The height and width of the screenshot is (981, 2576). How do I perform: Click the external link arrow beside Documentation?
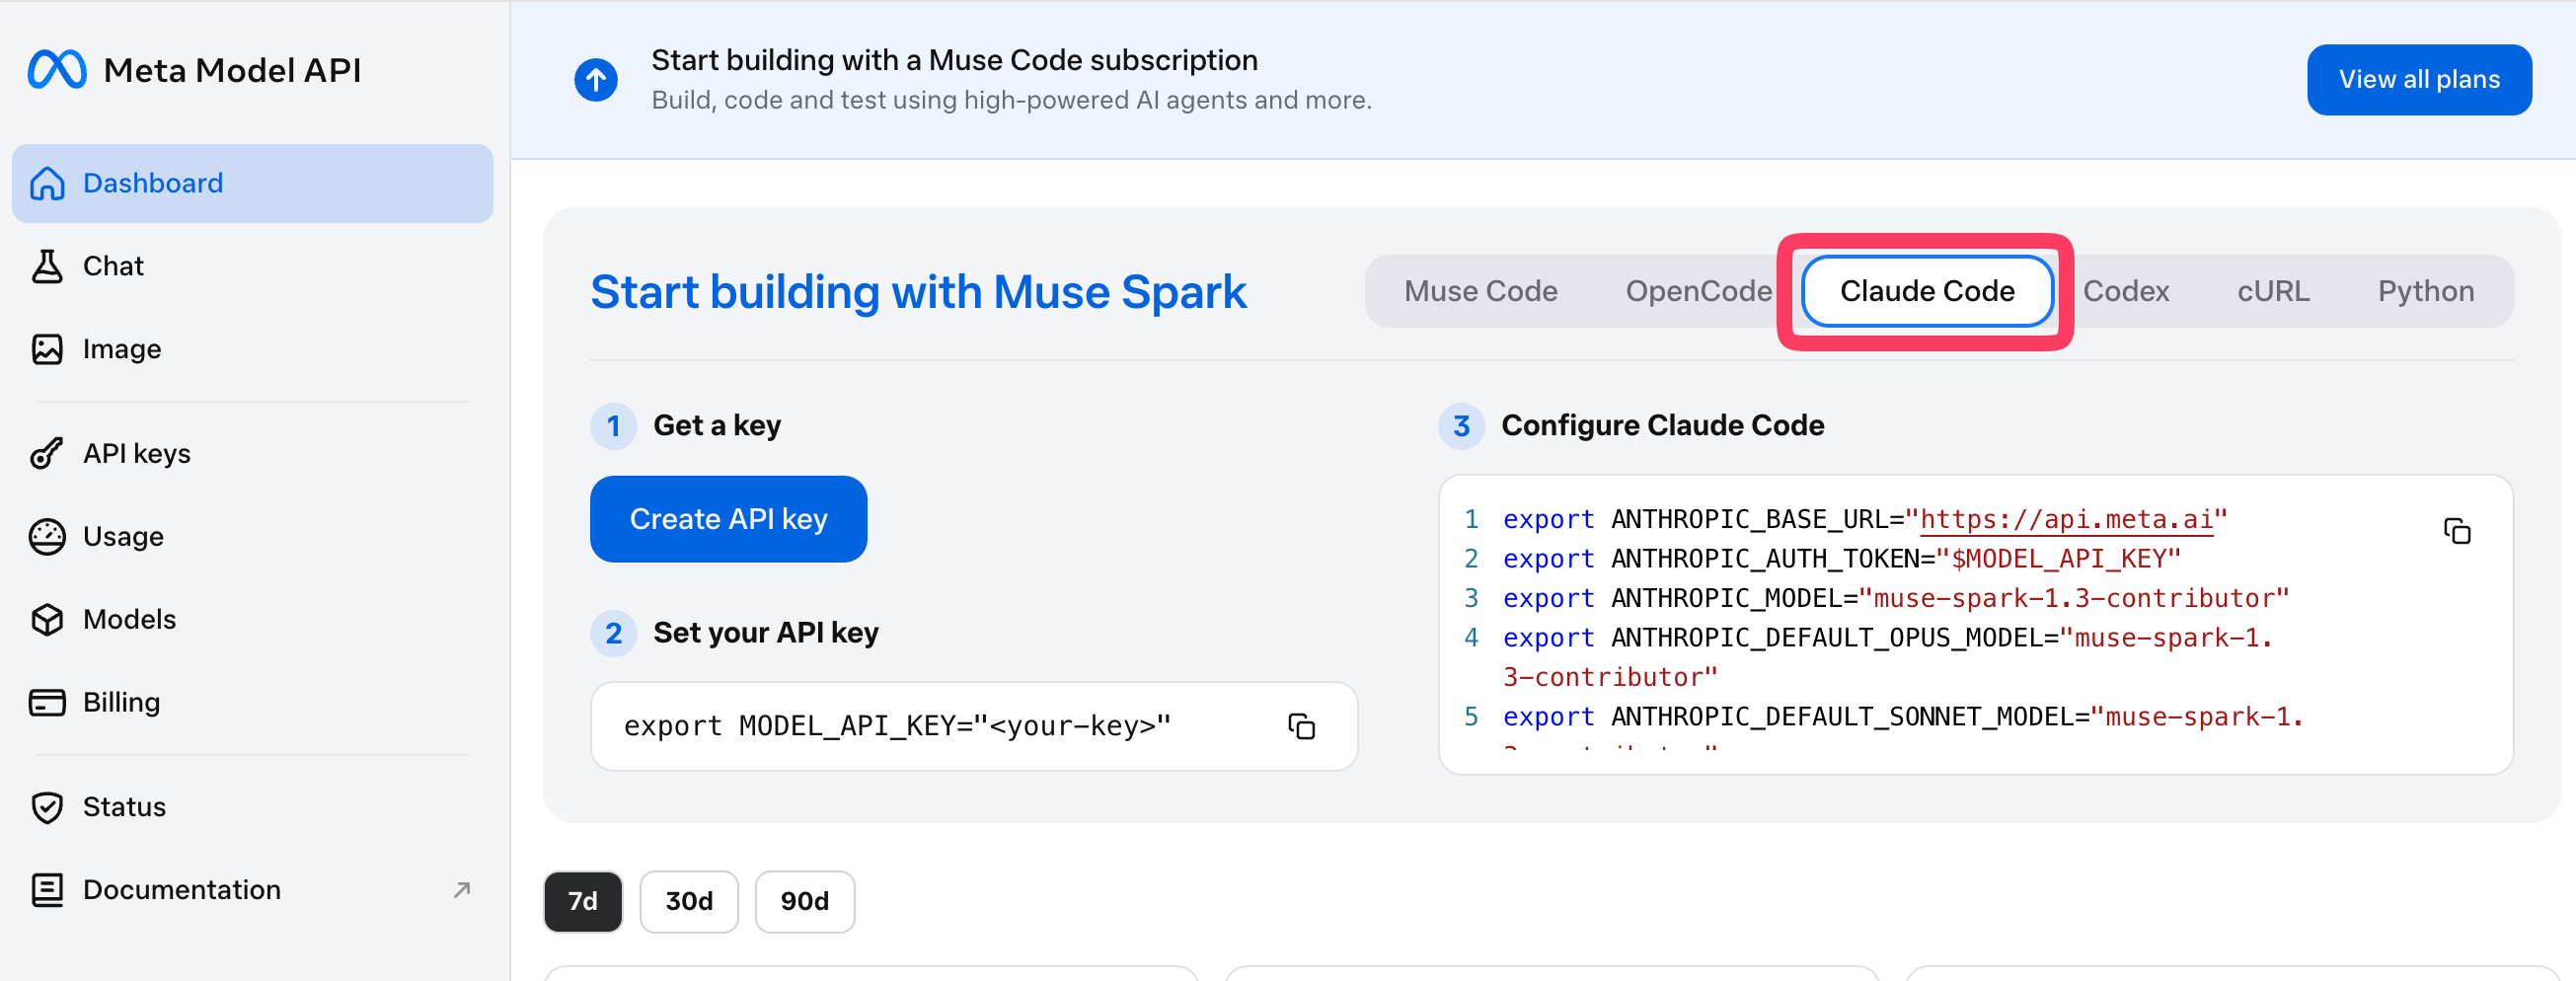click(461, 889)
